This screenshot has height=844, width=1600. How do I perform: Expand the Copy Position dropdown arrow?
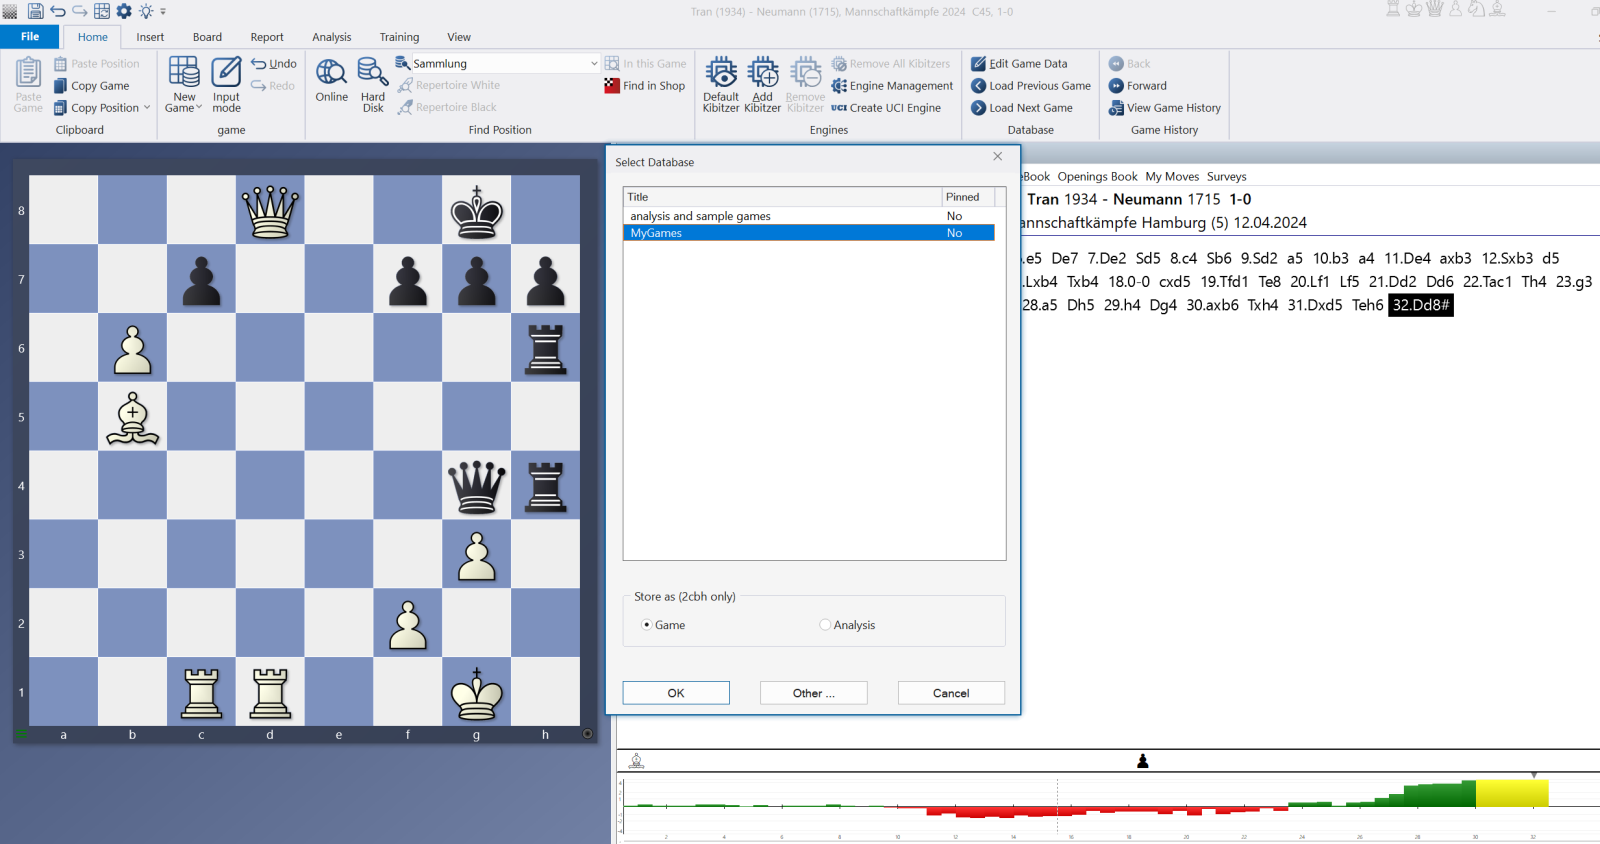pos(147,108)
